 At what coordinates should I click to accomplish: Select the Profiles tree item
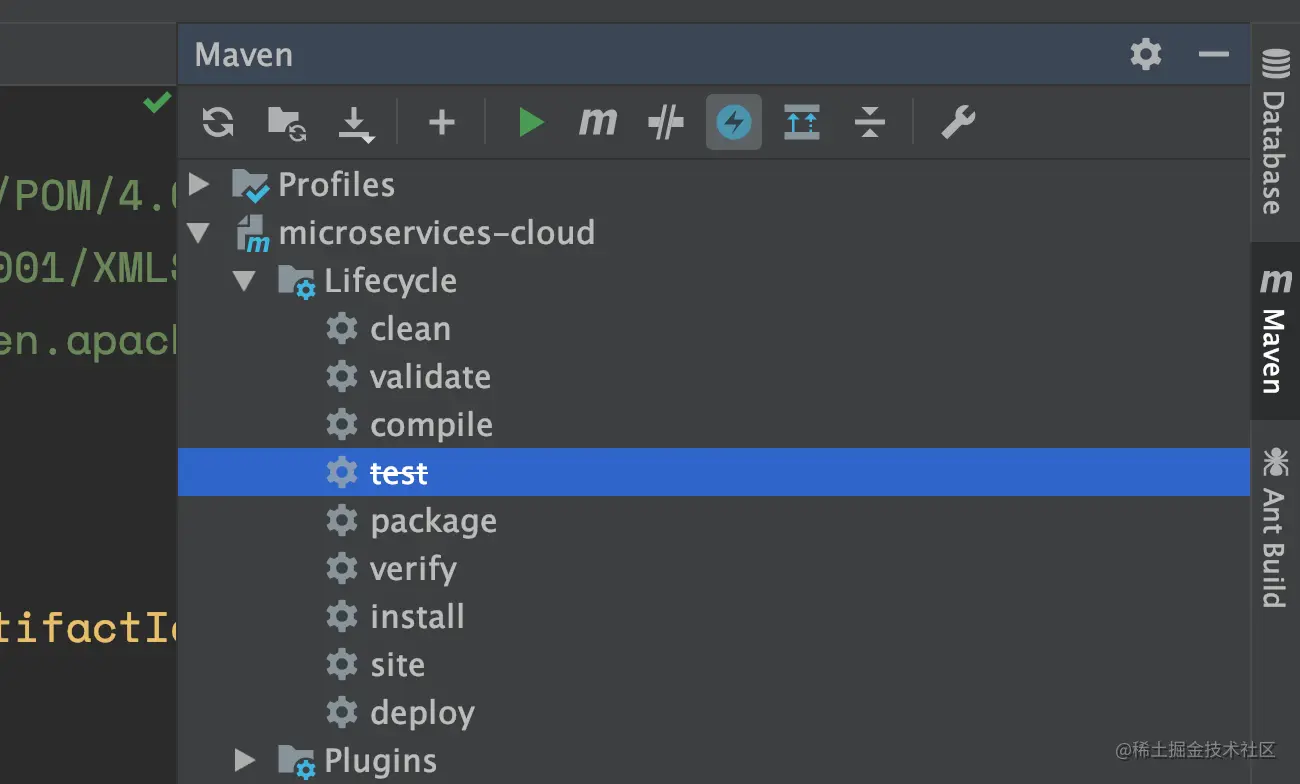point(336,184)
